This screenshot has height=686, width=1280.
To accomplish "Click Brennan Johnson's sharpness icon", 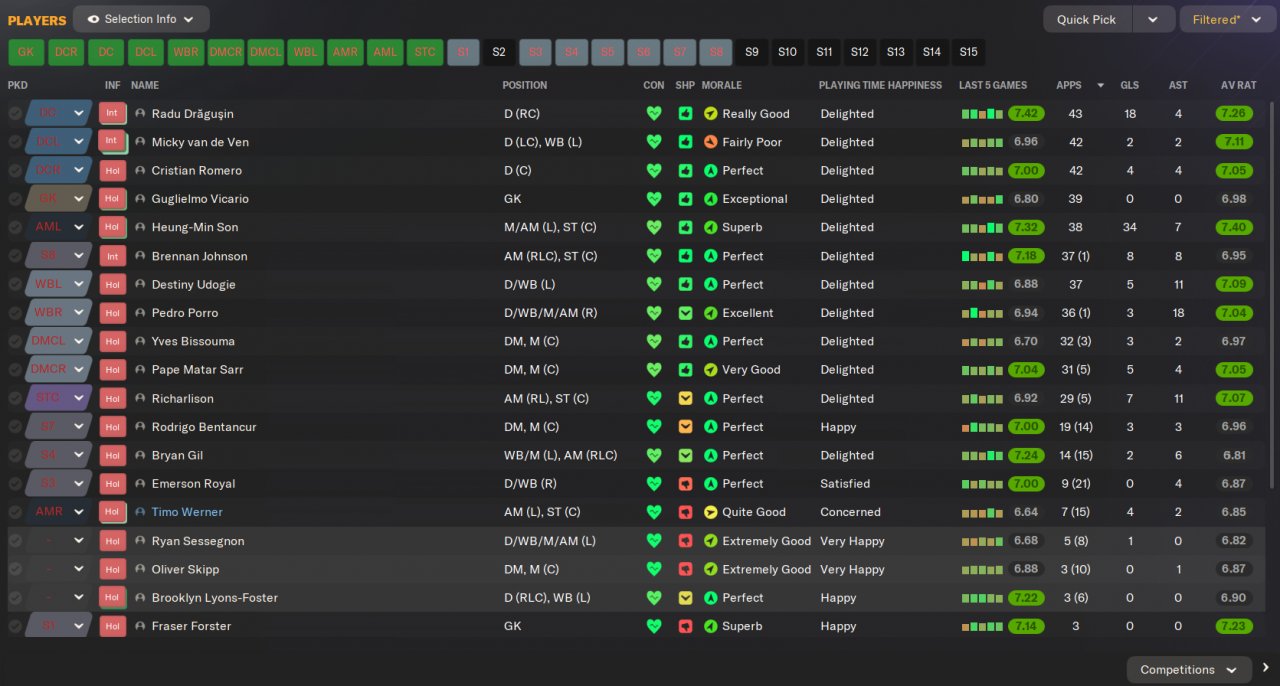I will [x=685, y=256].
